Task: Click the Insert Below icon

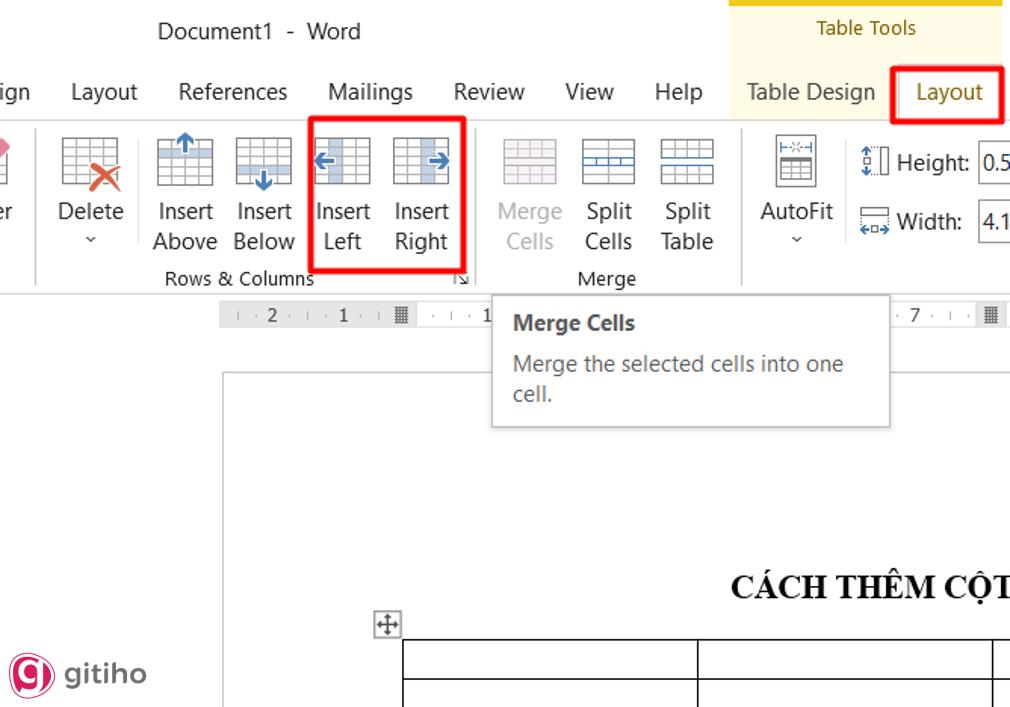Action: tap(264, 160)
